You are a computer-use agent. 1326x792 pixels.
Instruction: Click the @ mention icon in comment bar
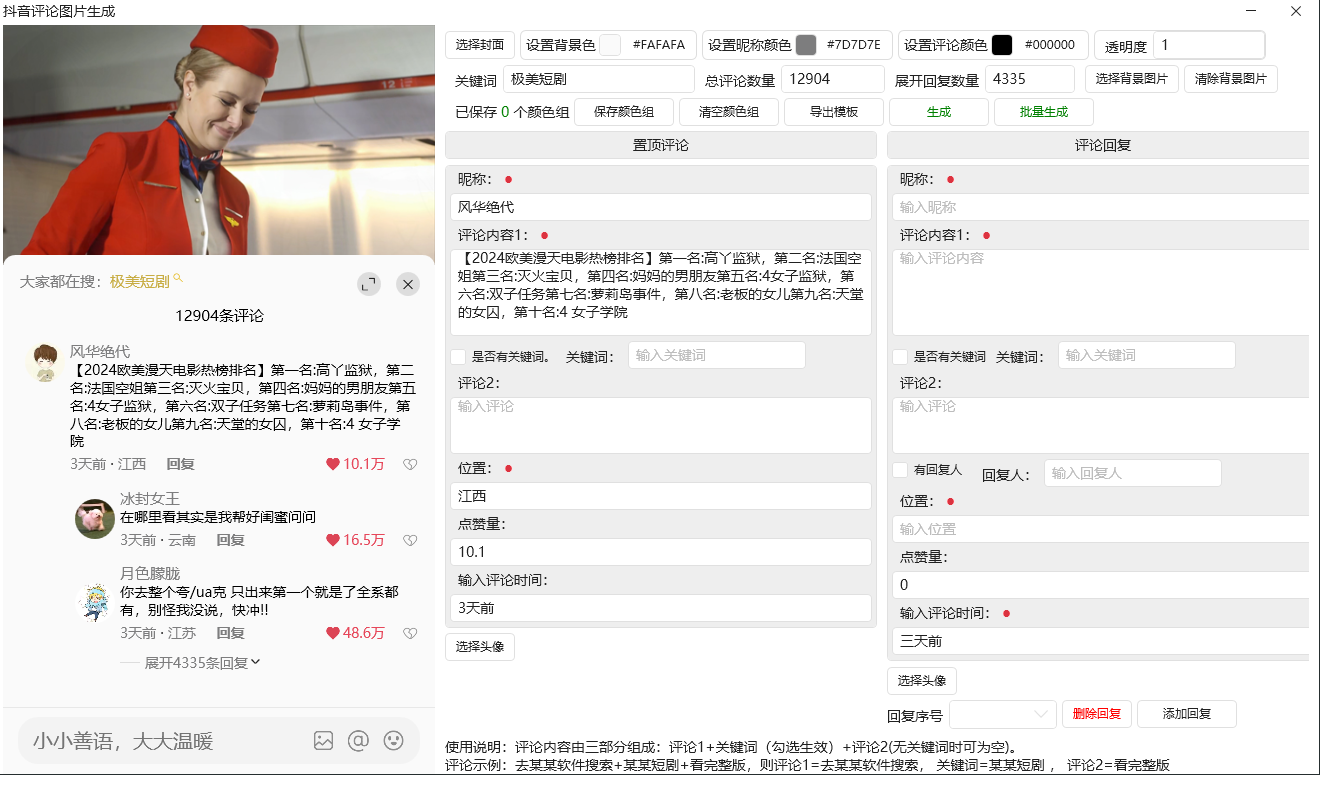pyautogui.click(x=358, y=741)
